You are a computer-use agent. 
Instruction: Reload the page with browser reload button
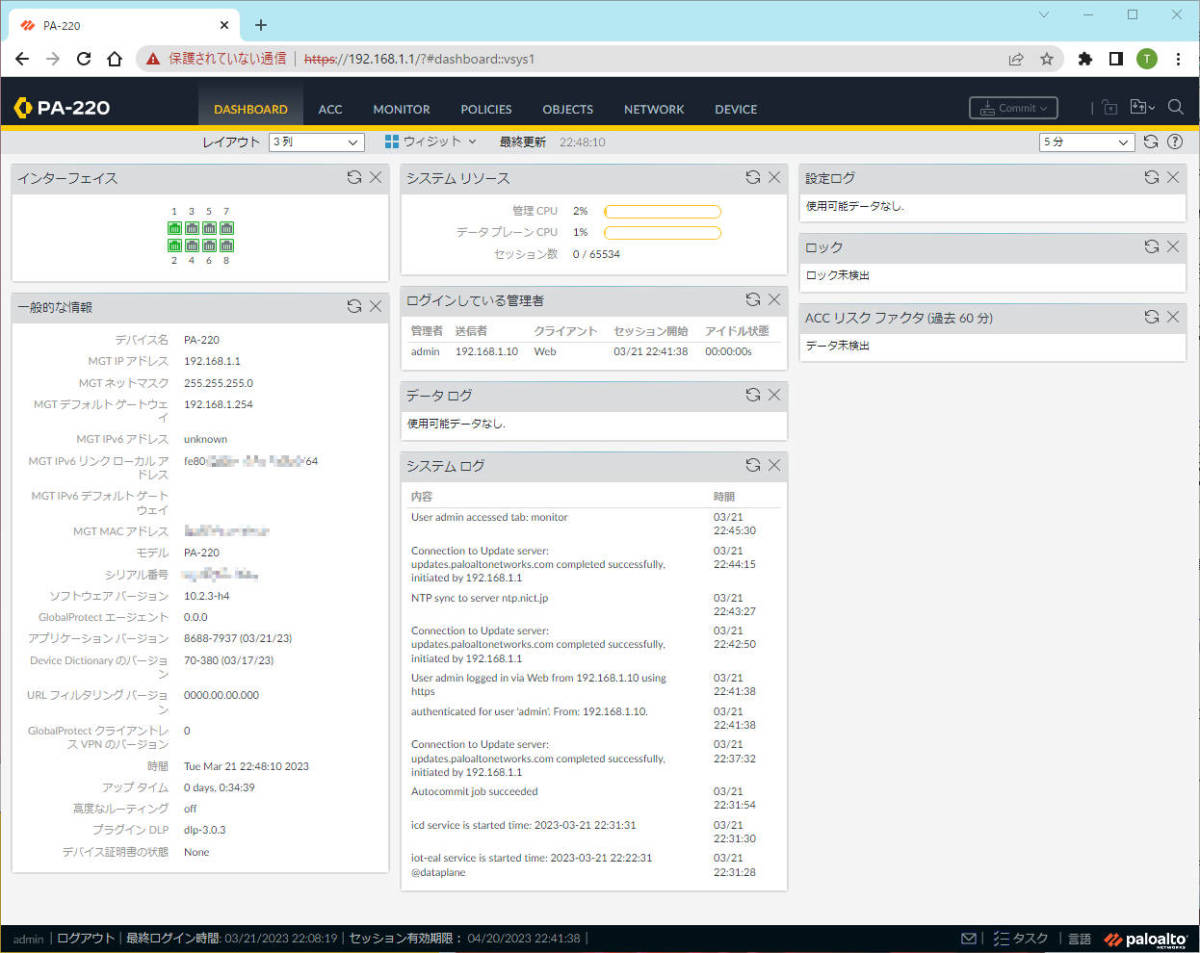(x=84, y=59)
